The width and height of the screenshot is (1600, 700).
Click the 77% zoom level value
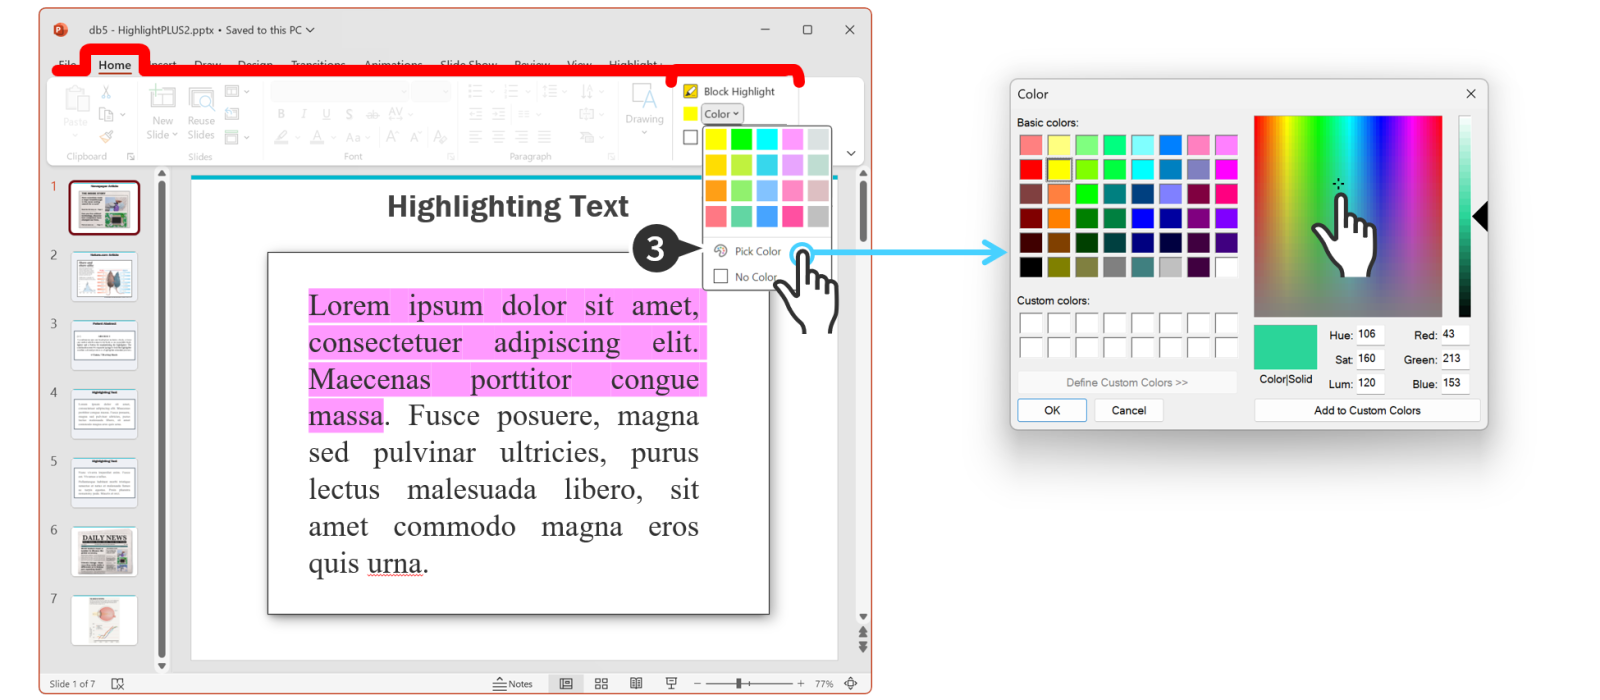[824, 684]
